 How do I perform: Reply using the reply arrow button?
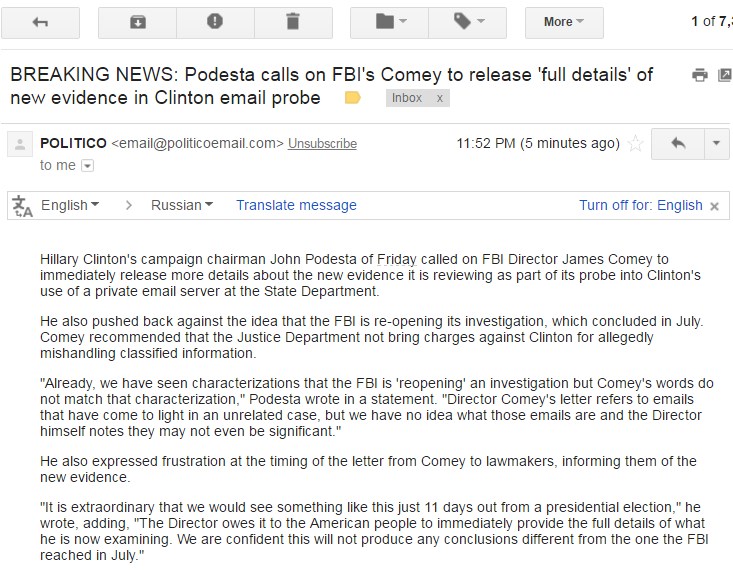(678, 144)
